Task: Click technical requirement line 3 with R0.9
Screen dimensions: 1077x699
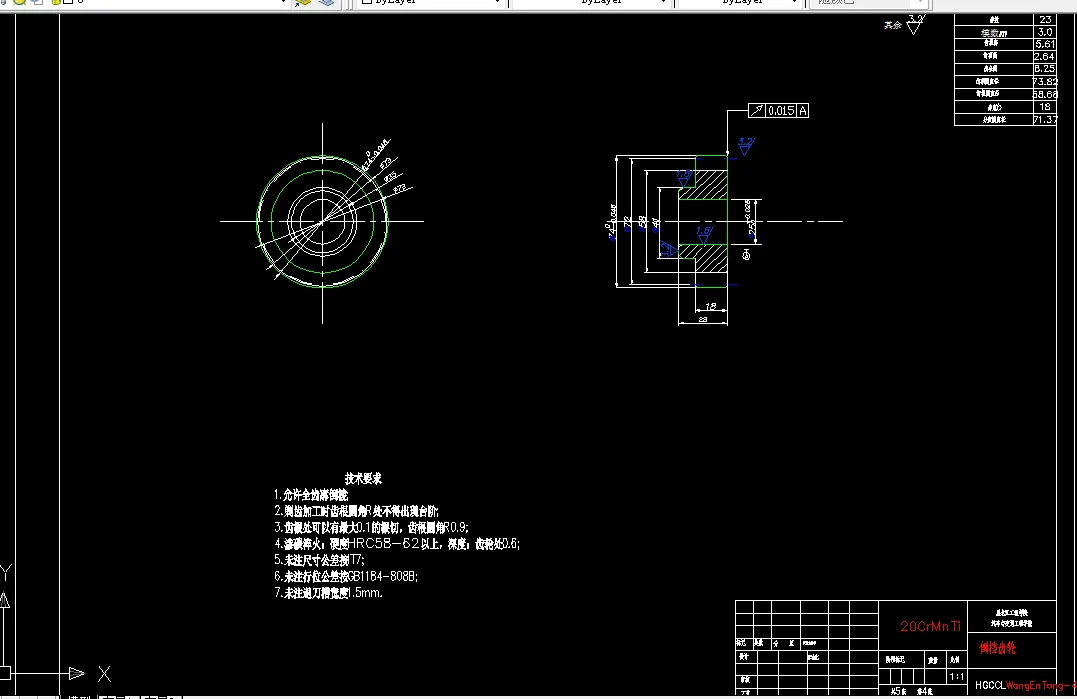Action: [x=372, y=527]
